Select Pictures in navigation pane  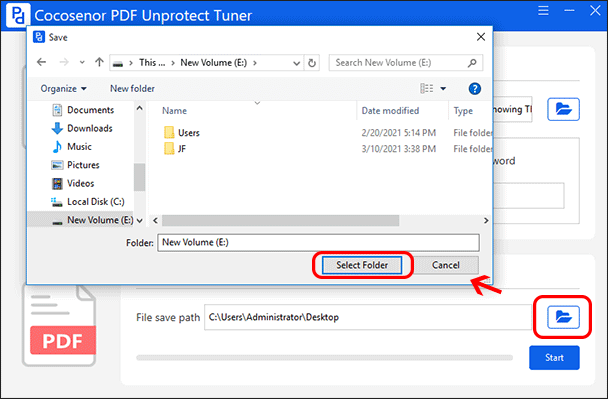[76, 165]
